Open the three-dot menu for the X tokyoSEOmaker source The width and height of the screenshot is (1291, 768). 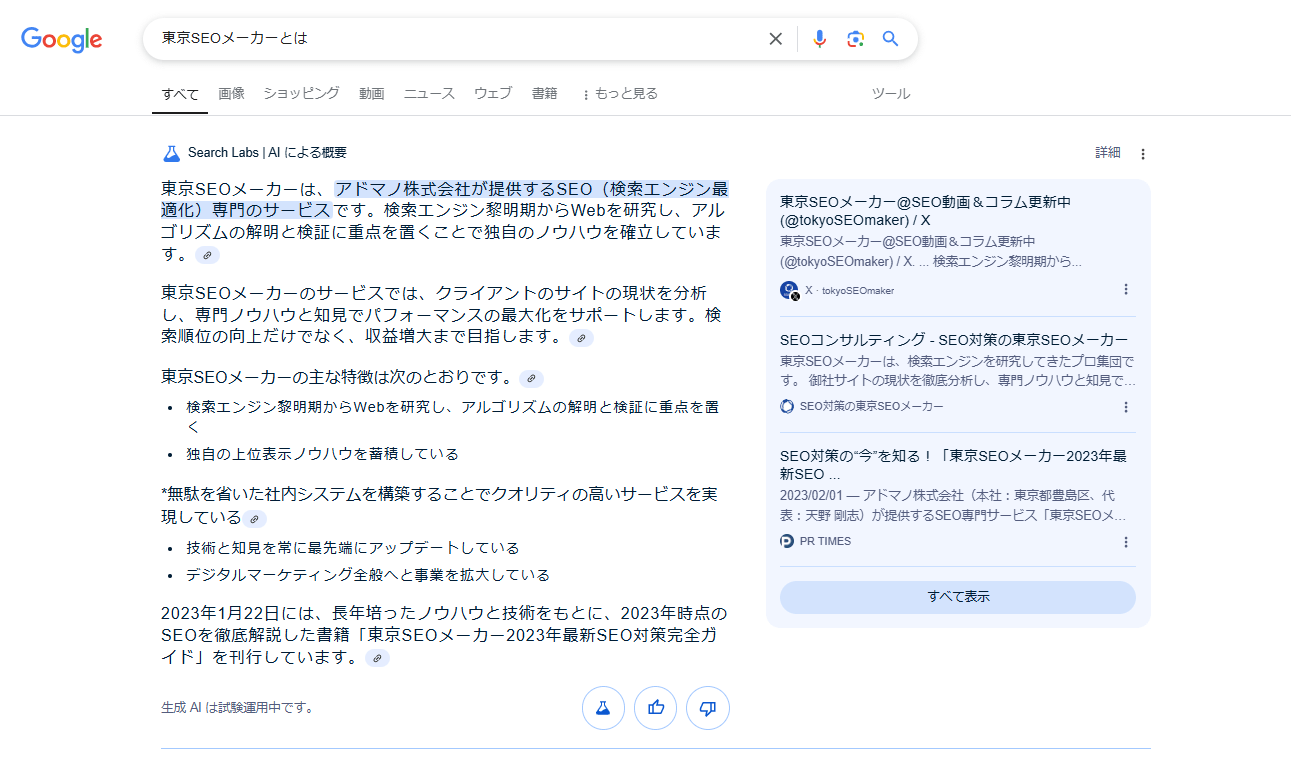[1125, 289]
